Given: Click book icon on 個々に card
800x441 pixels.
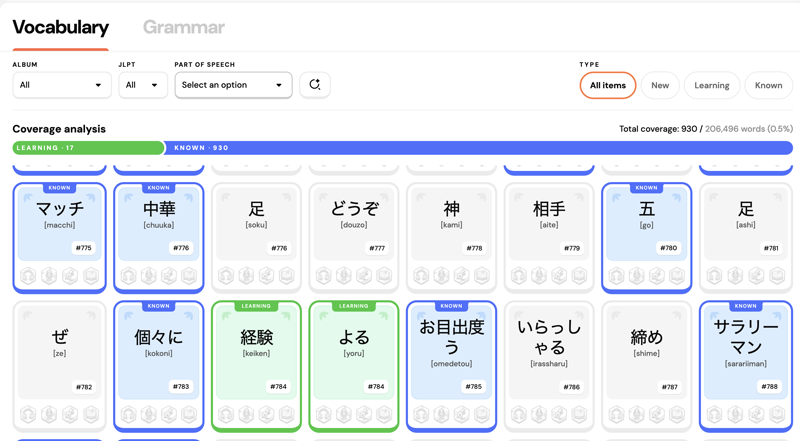Looking at the screenshot, I should point(189,414).
